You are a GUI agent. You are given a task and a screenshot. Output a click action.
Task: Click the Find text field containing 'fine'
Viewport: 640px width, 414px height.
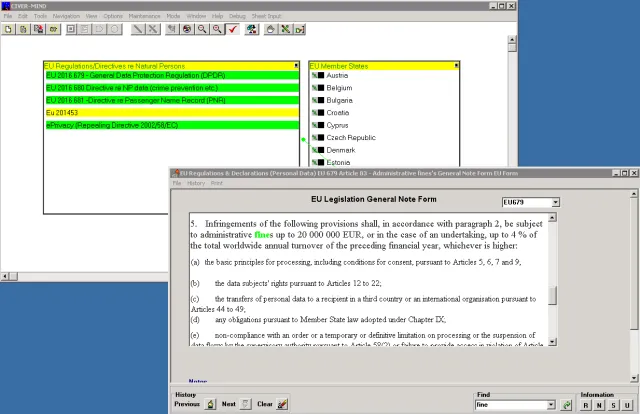pyautogui.click(x=511, y=405)
